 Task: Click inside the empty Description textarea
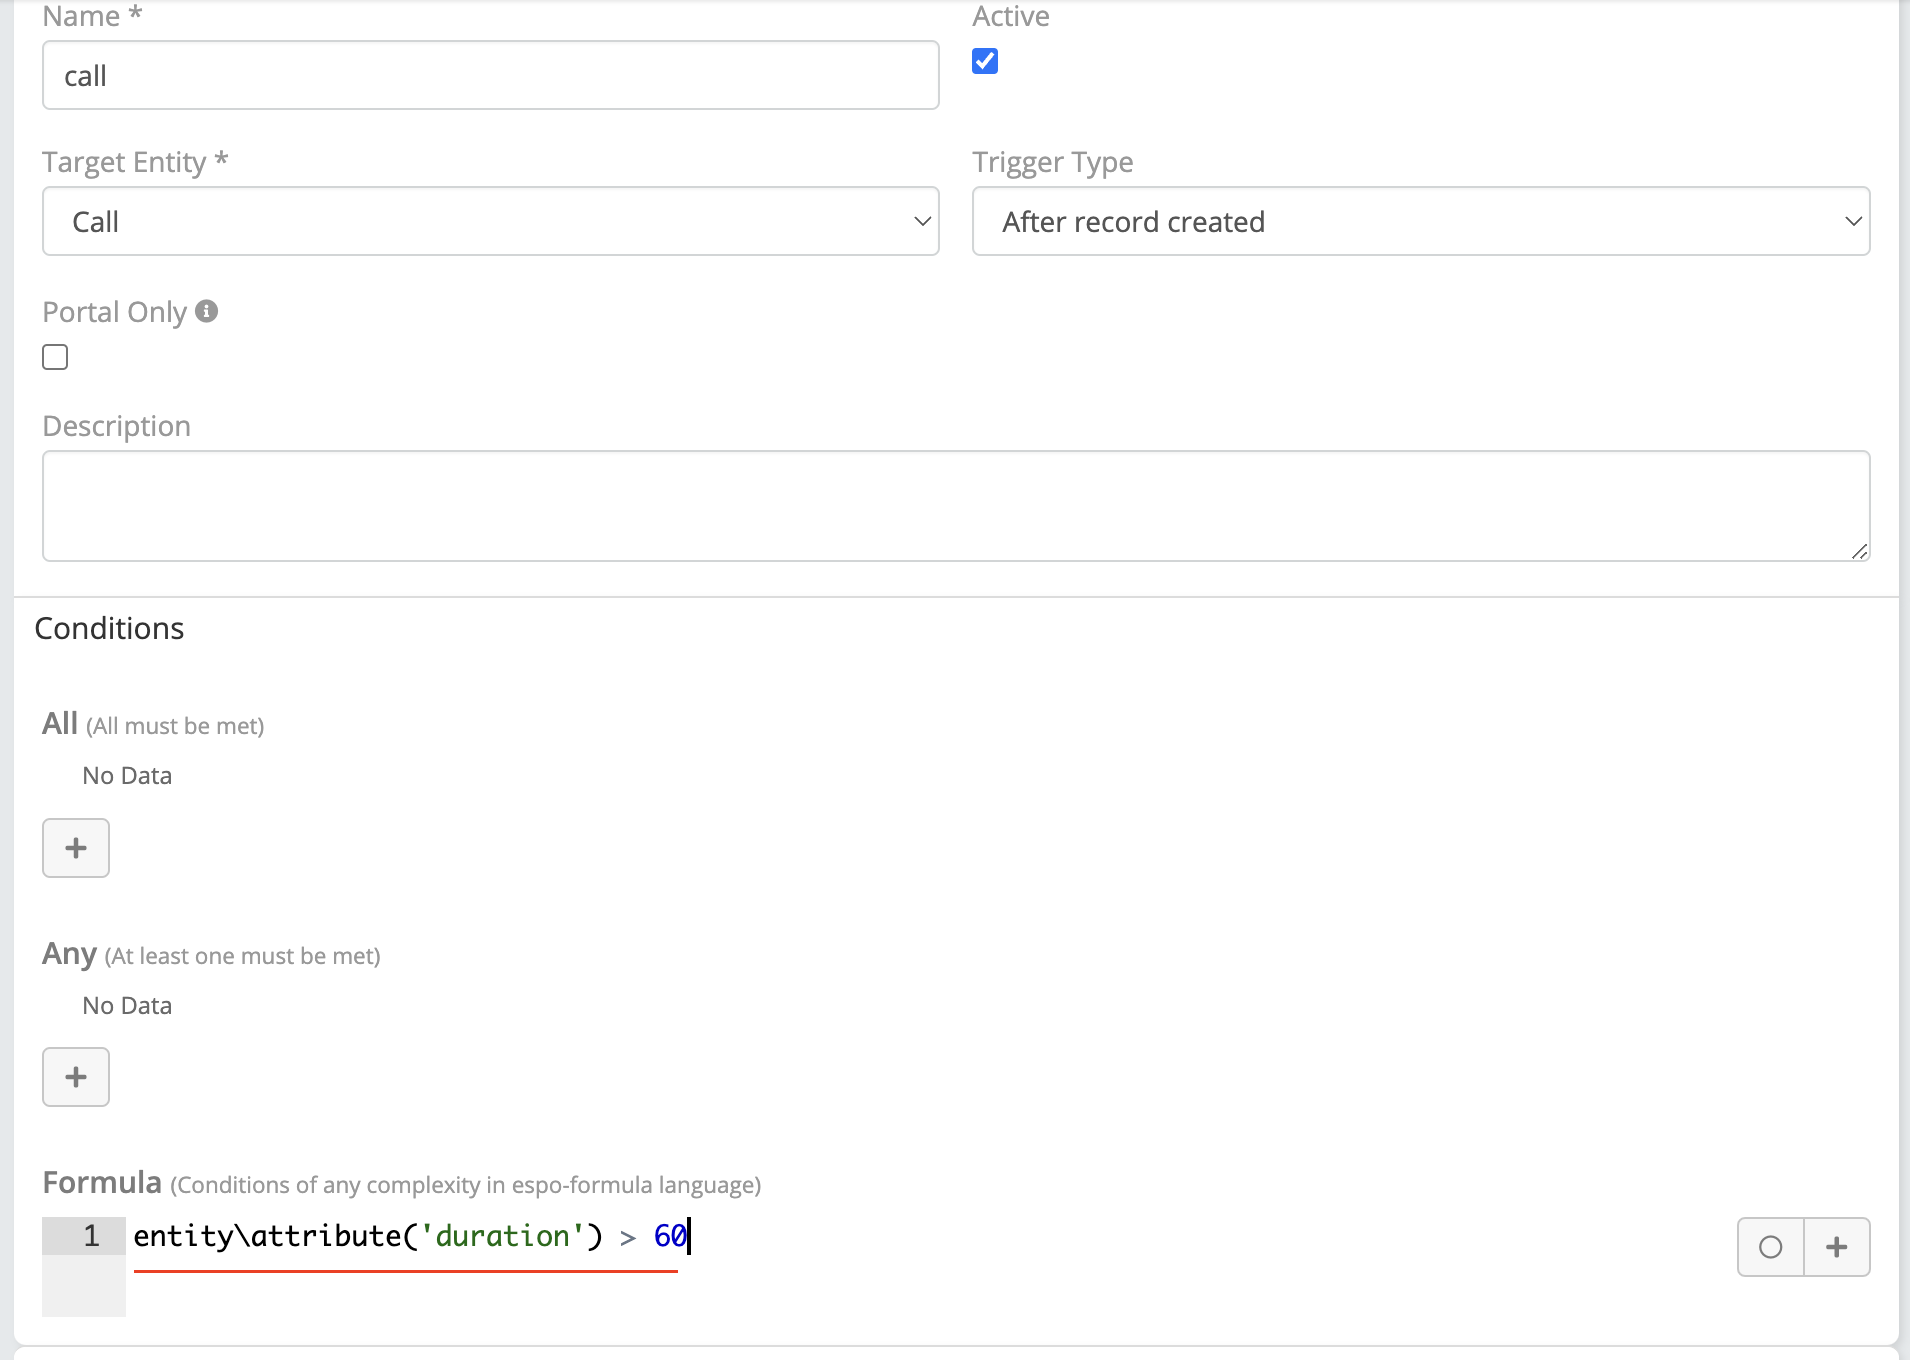point(955,506)
